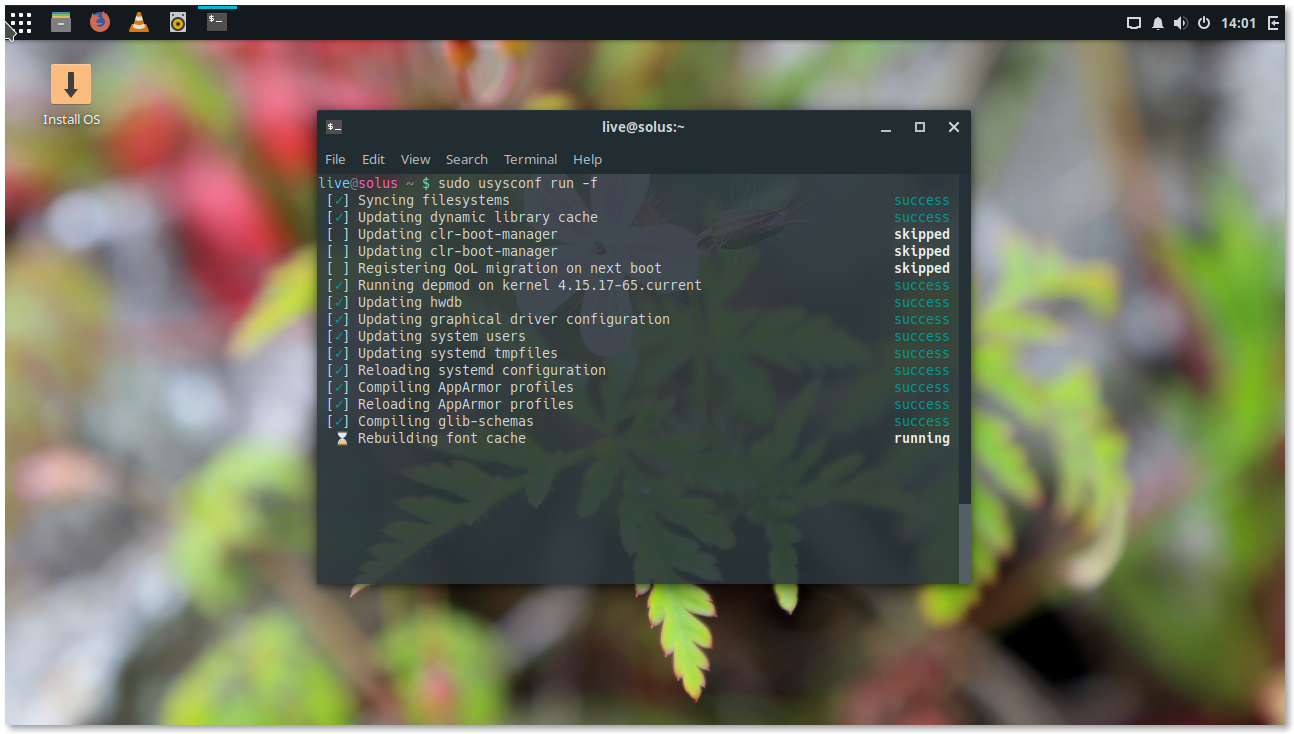
Task: Select the running Terminal task in the panel
Action: coord(217,21)
